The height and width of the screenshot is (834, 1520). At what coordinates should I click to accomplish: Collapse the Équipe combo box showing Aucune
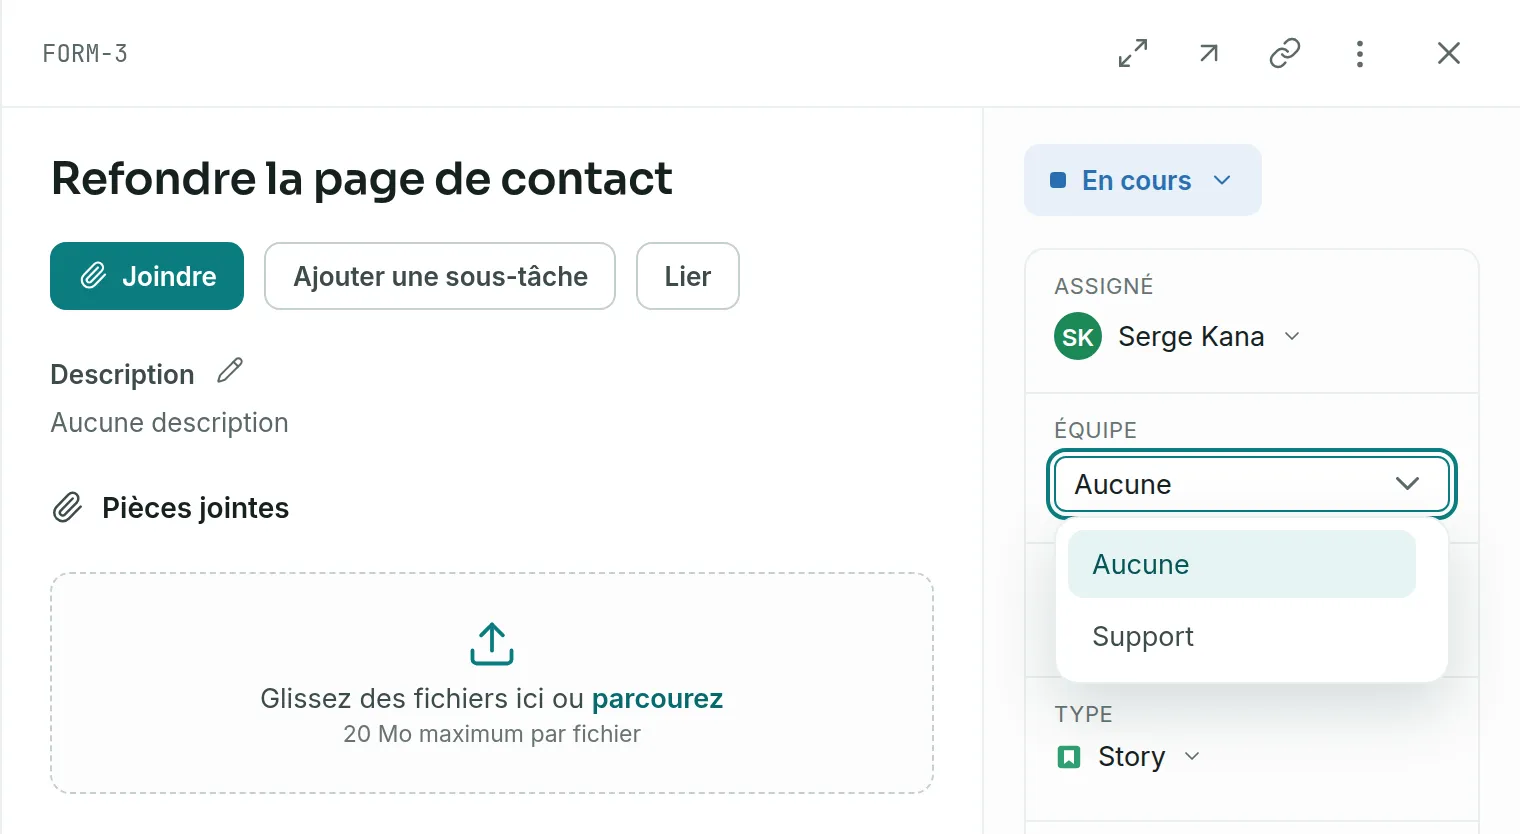click(x=1252, y=484)
